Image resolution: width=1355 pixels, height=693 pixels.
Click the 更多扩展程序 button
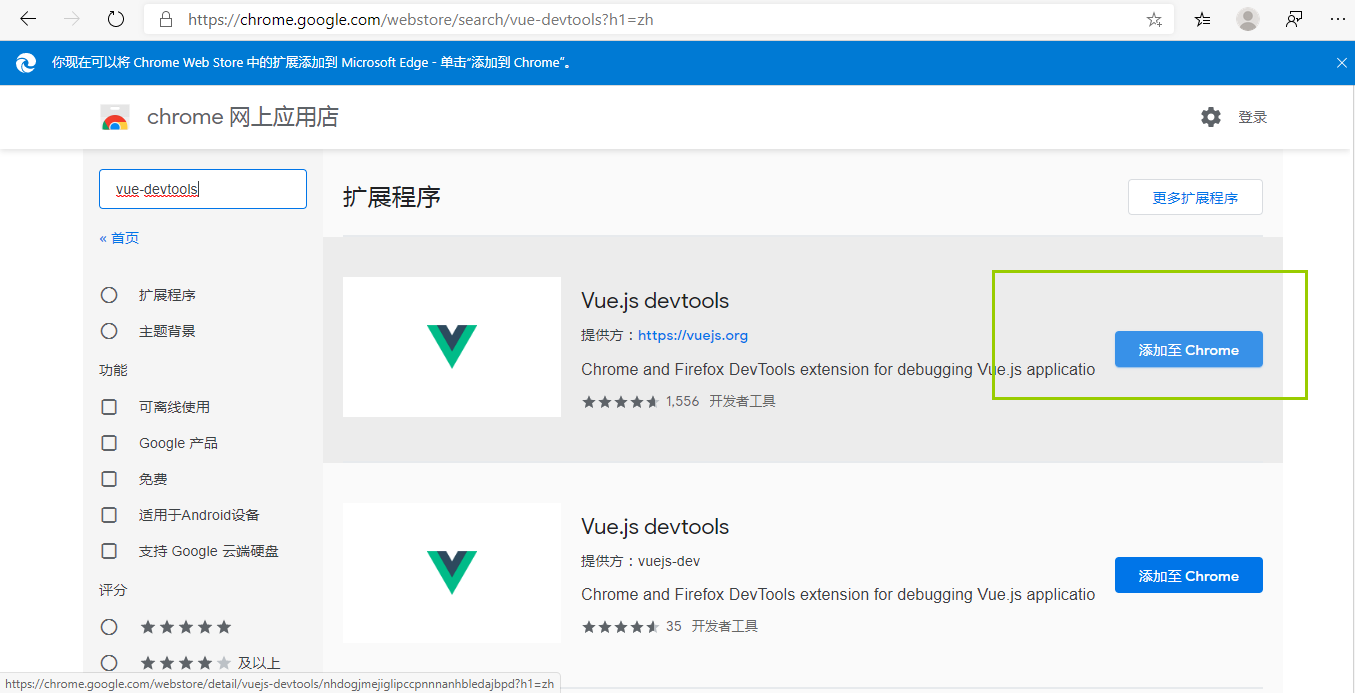[x=1195, y=197]
